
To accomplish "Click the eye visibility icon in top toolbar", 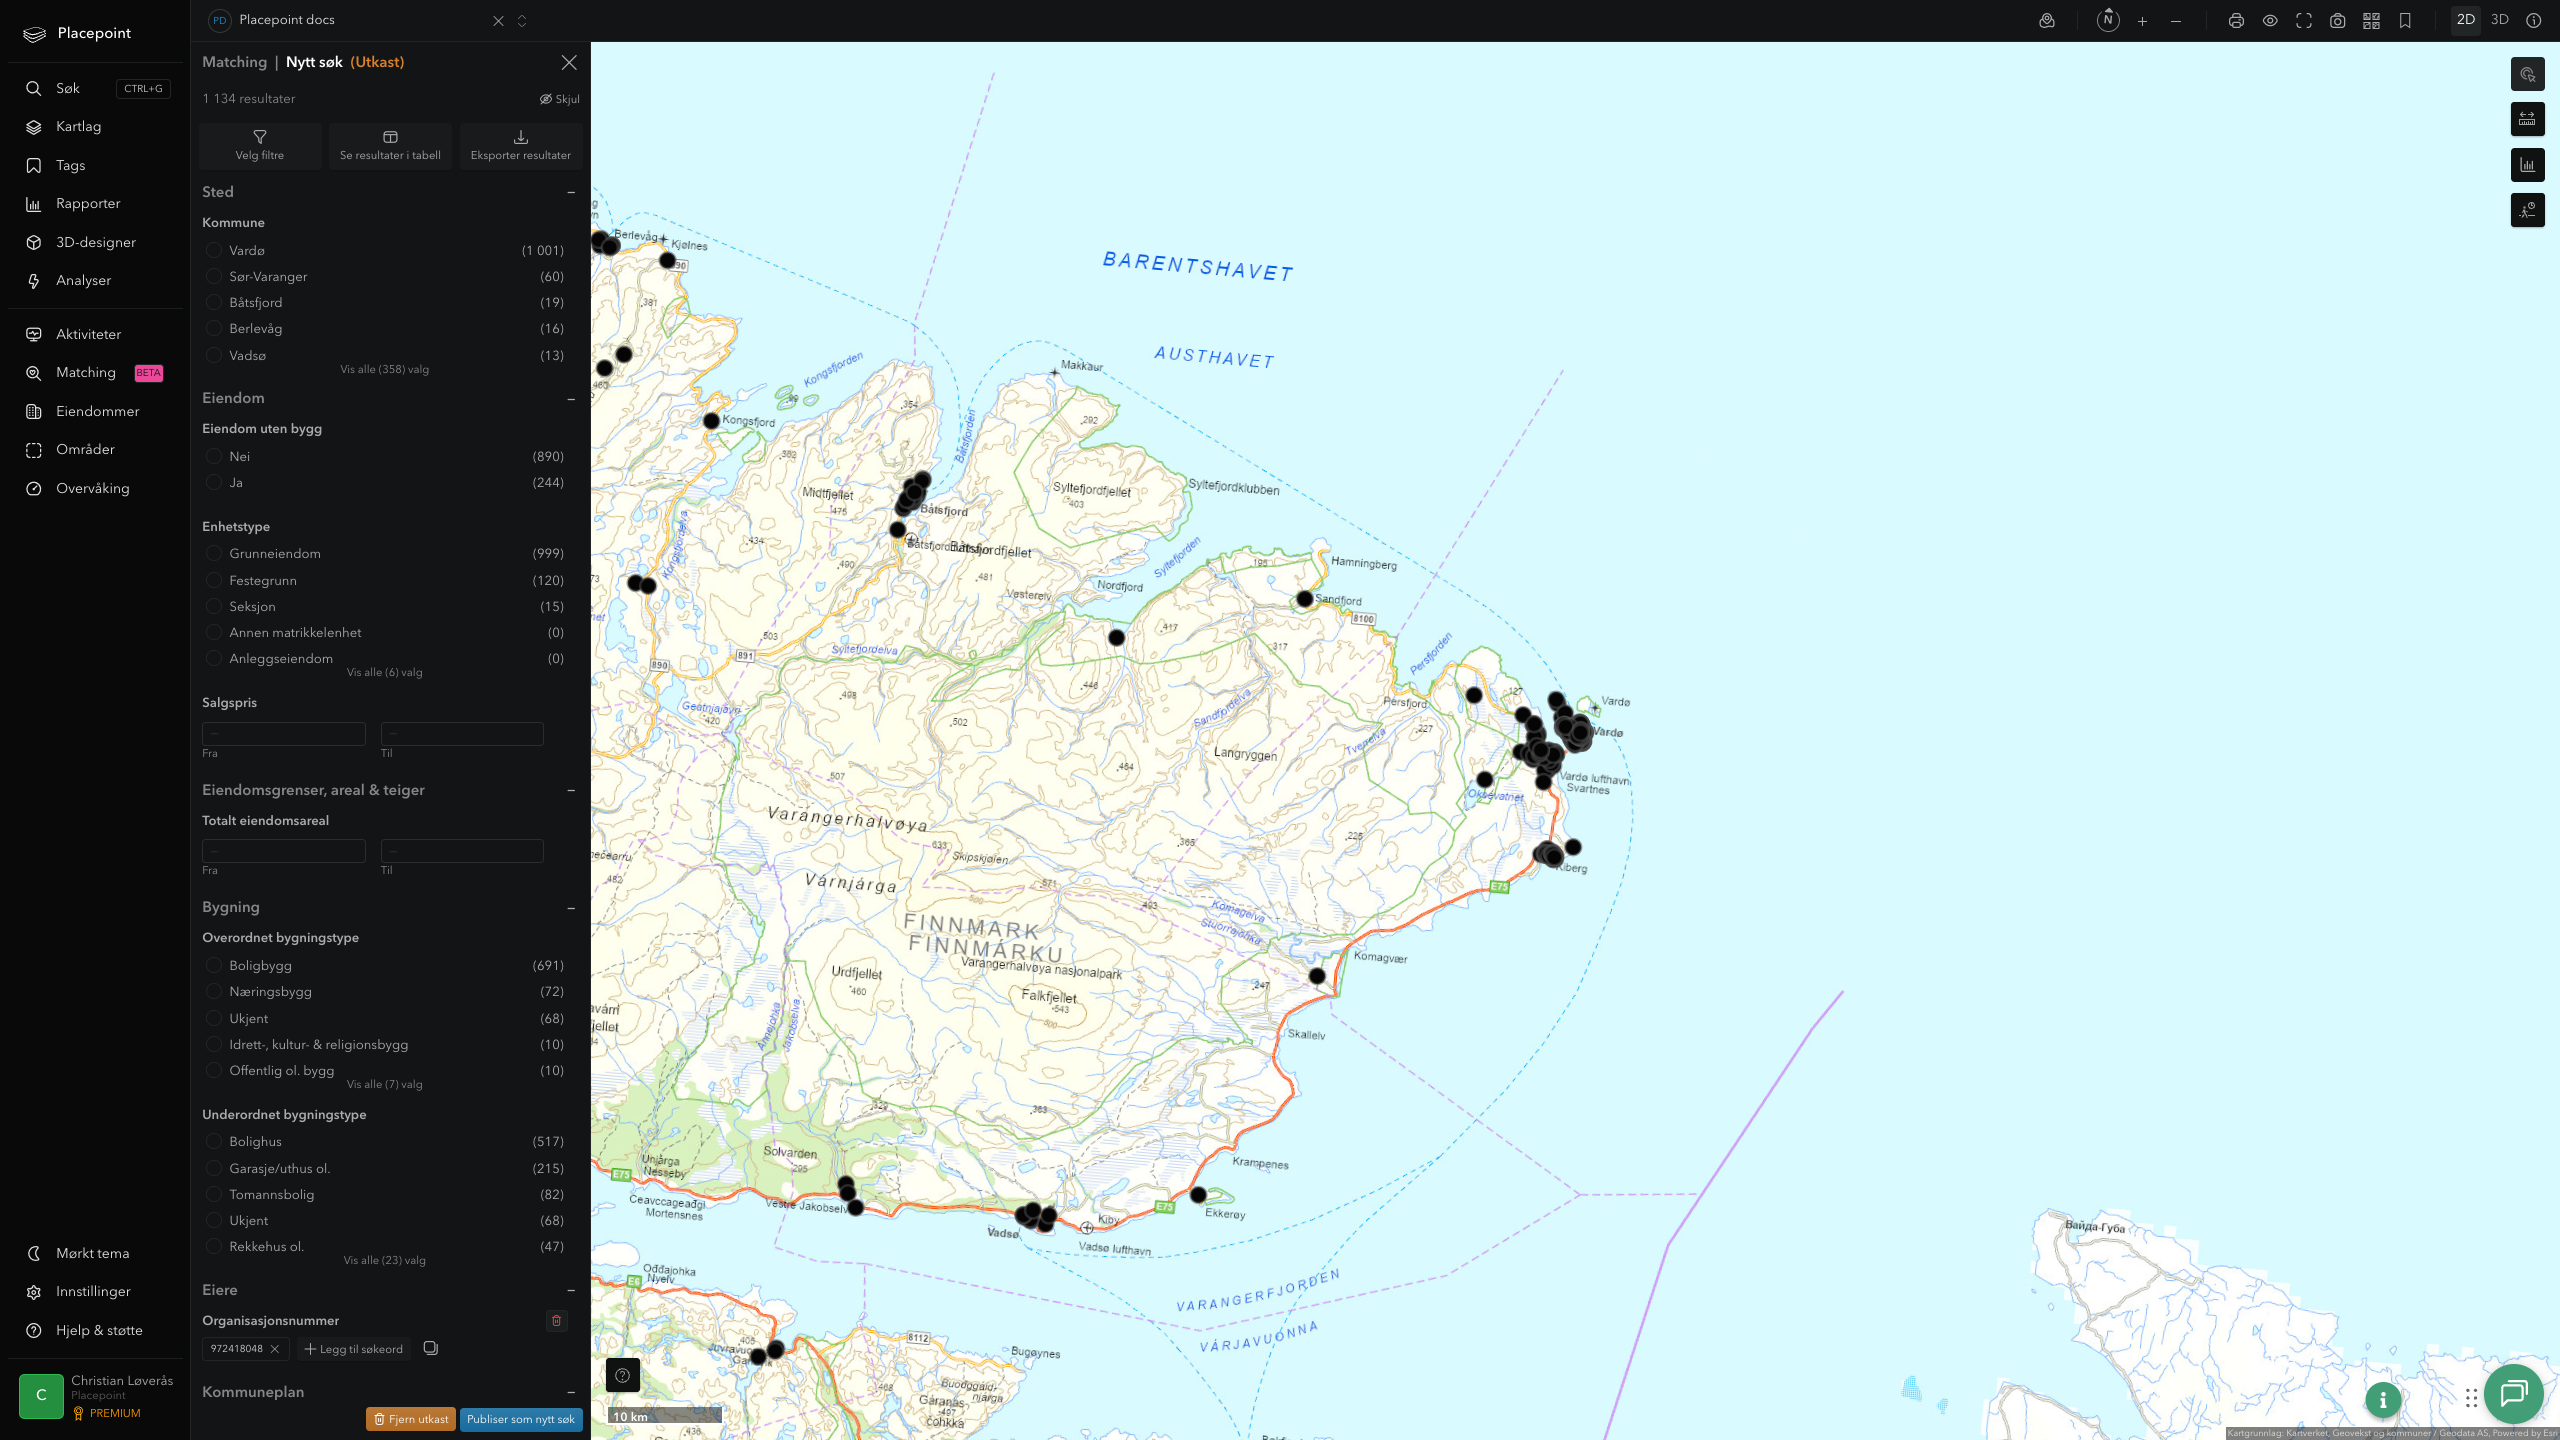I will [x=2270, y=21].
